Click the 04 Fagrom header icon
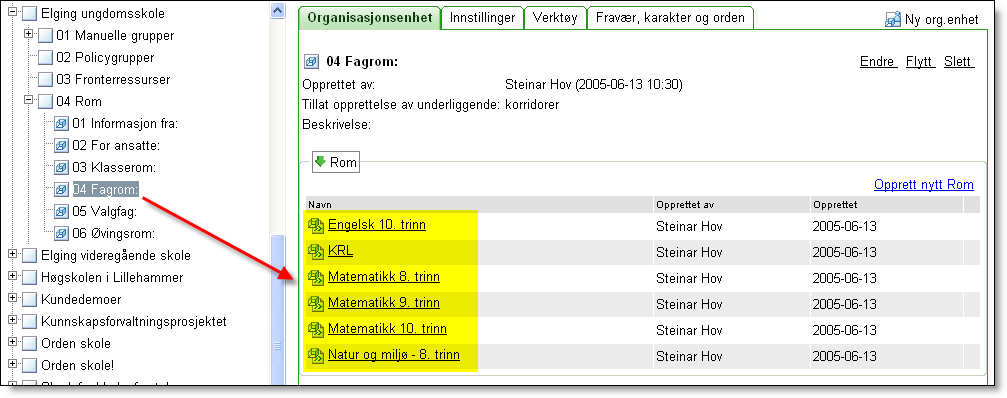The image size is (1007, 398). click(x=311, y=62)
